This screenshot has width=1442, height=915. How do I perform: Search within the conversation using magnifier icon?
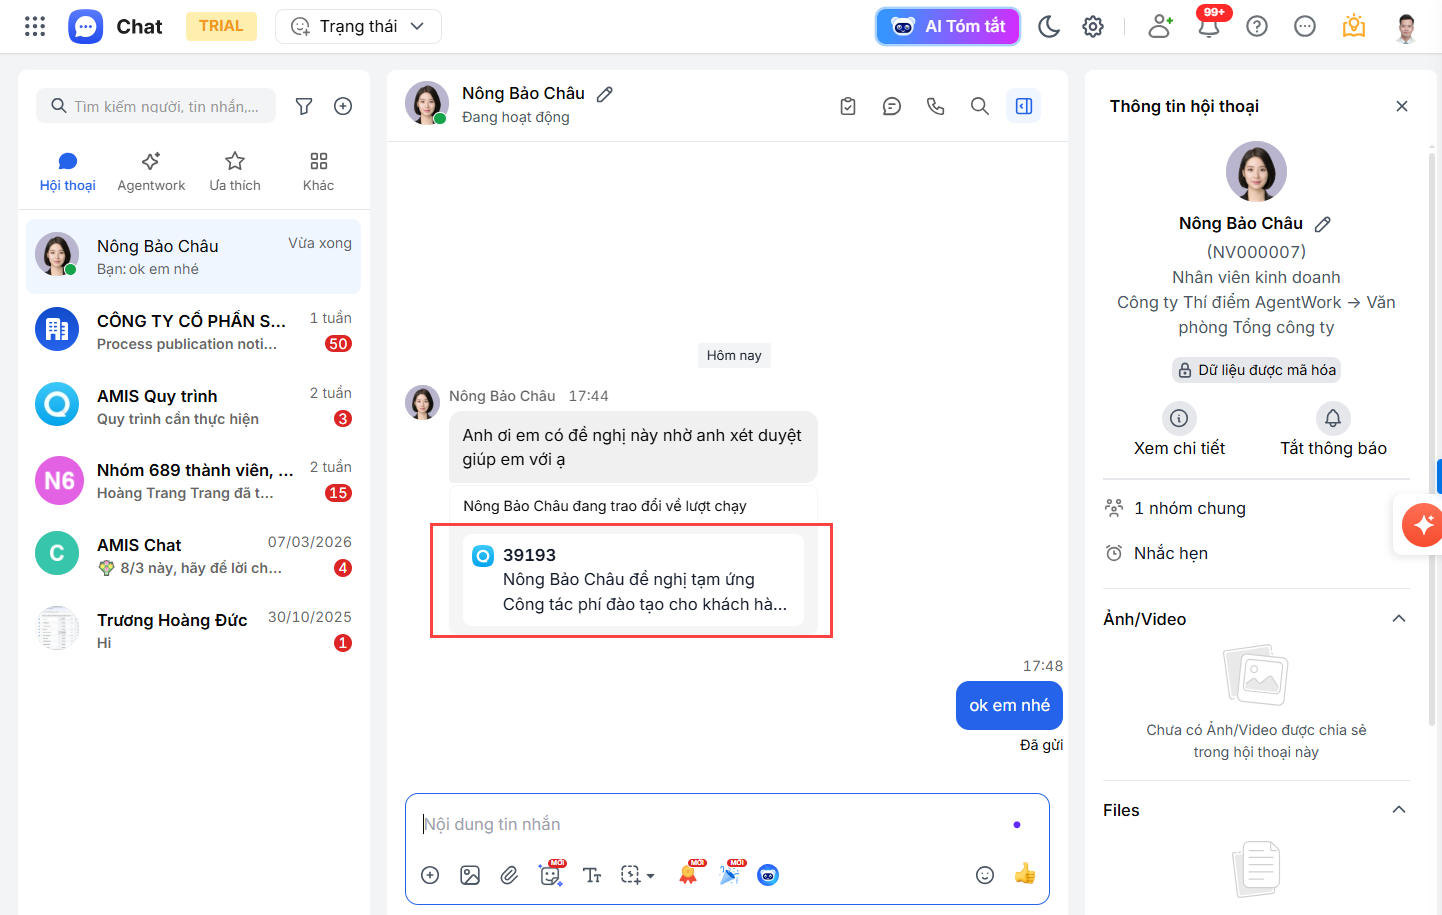[x=980, y=106]
